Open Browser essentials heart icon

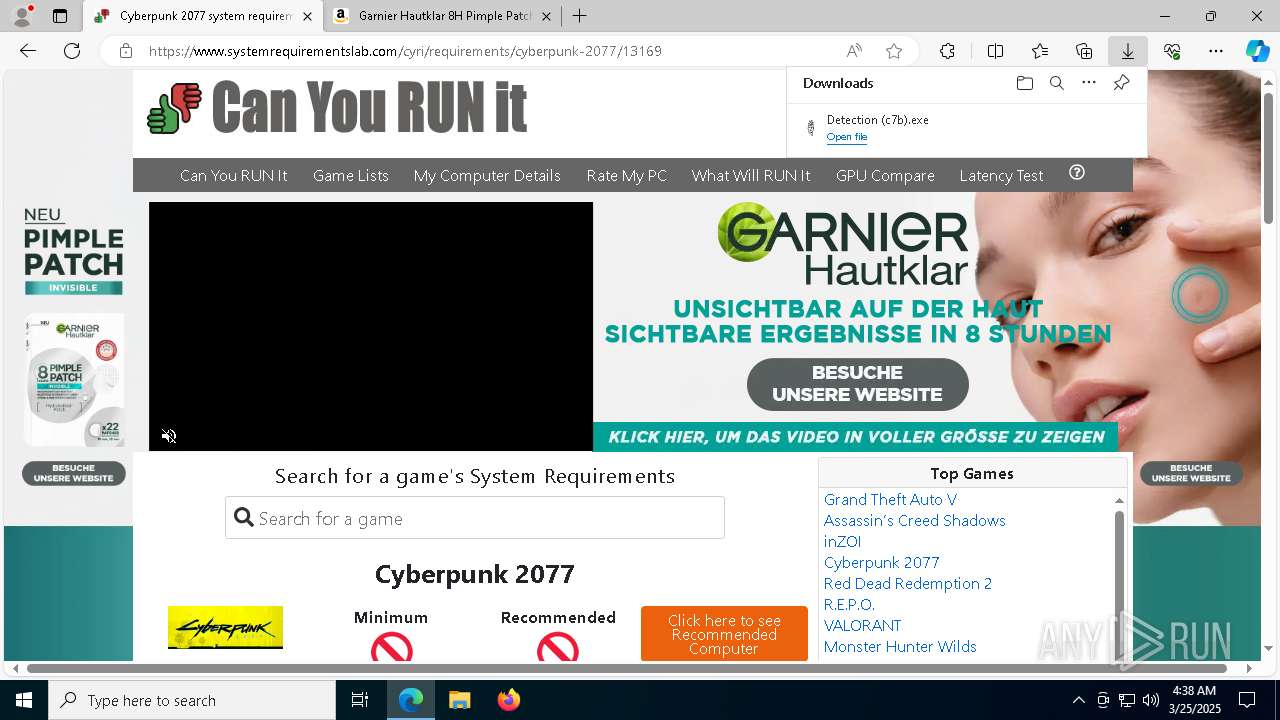click(x=1172, y=51)
